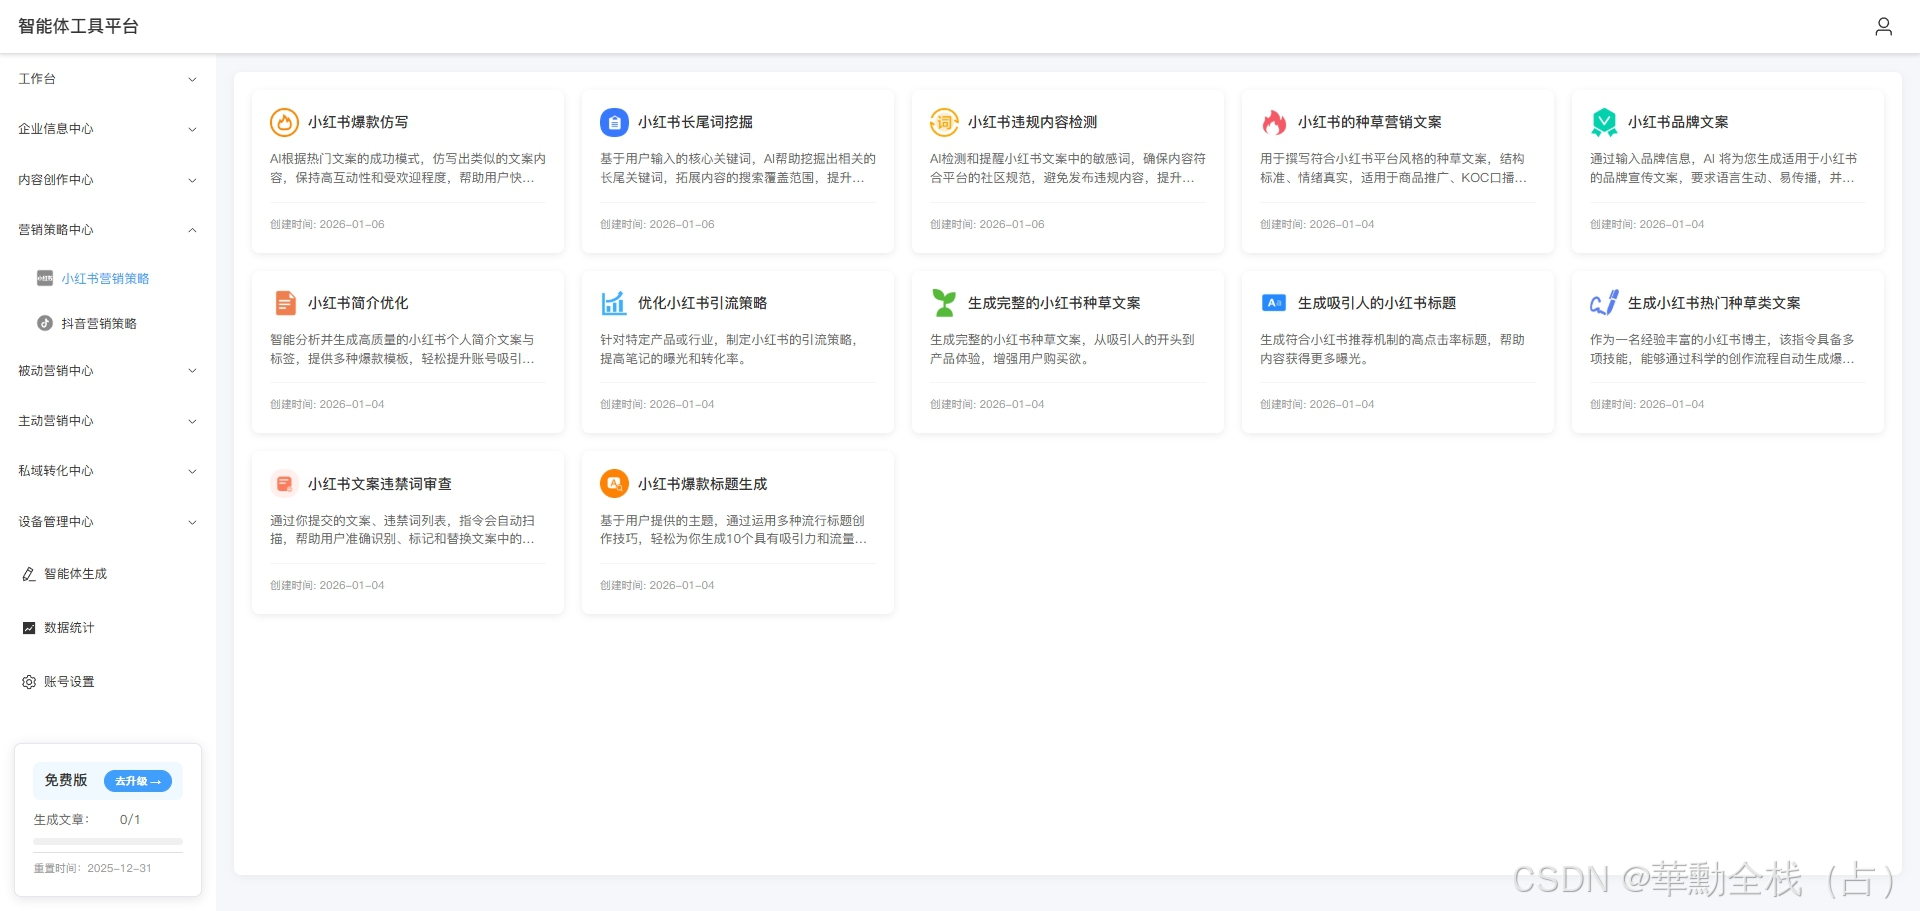Click the 生成吸引人的小红书标题 description text

coord(1392,349)
